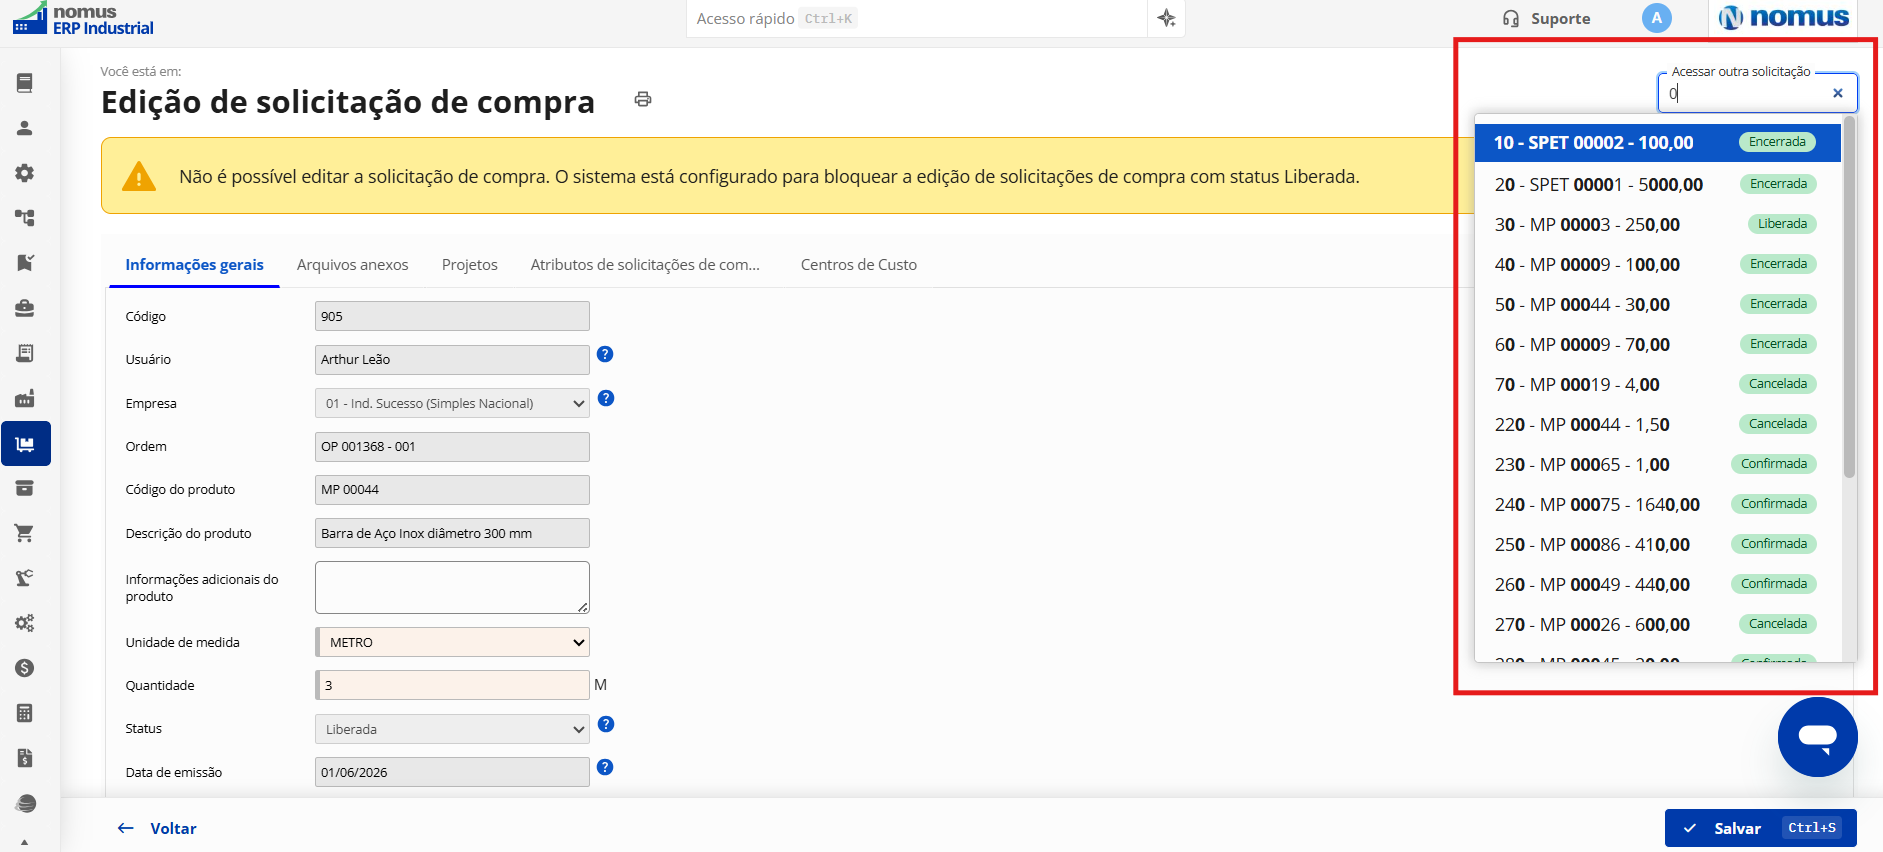This screenshot has height=852, width=1883.
Task: Select request 220 - MP 00044 - 1,50
Action: (x=1657, y=424)
